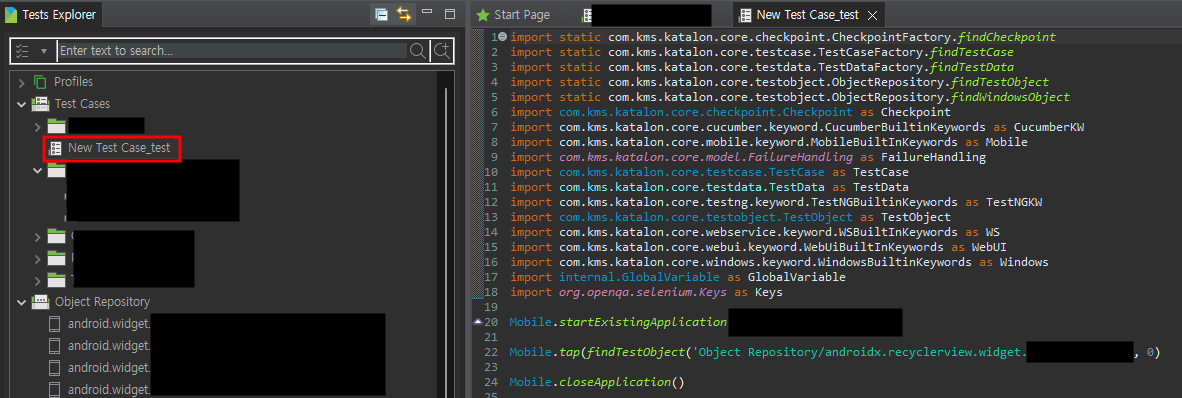
Task: Click the 'Enter text to search...' field
Action: tap(232, 51)
